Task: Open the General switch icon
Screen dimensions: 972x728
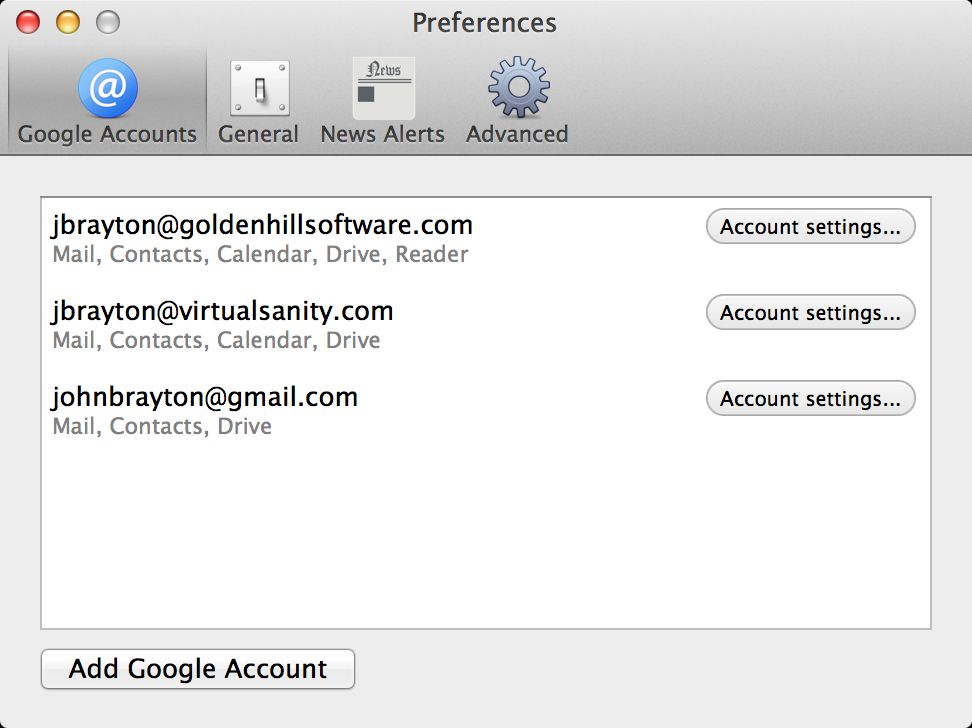Action: click(x=259, y=88)
